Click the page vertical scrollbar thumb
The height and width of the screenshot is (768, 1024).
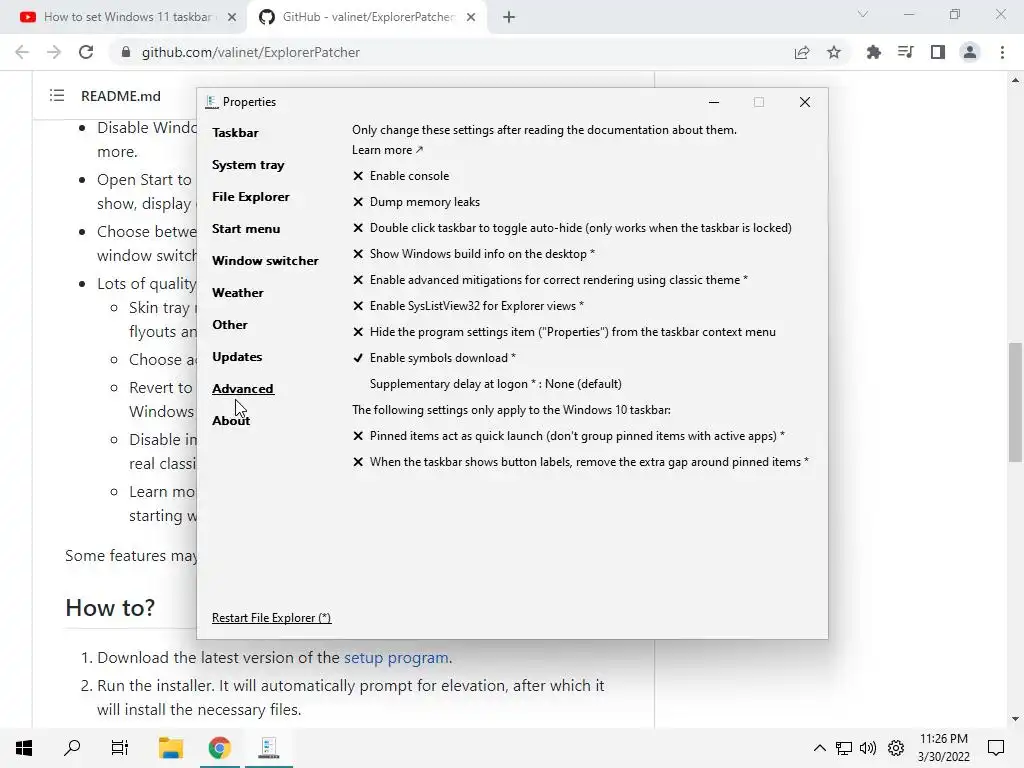tap(1015, 402)
